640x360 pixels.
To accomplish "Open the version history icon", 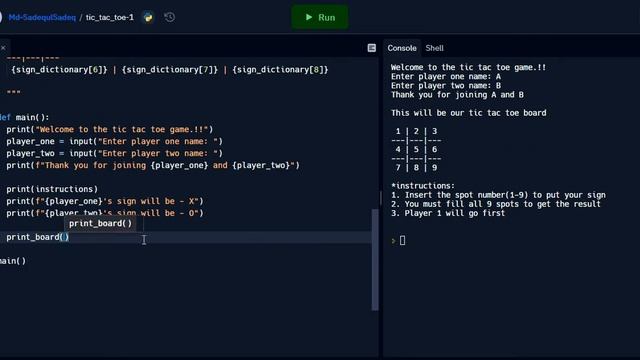I will coord(169,17).
